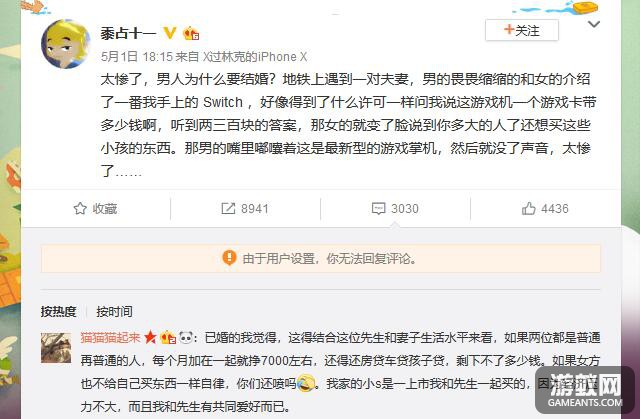Click the red star badge beside 猫猫猫起来

[x=150, y=337]
